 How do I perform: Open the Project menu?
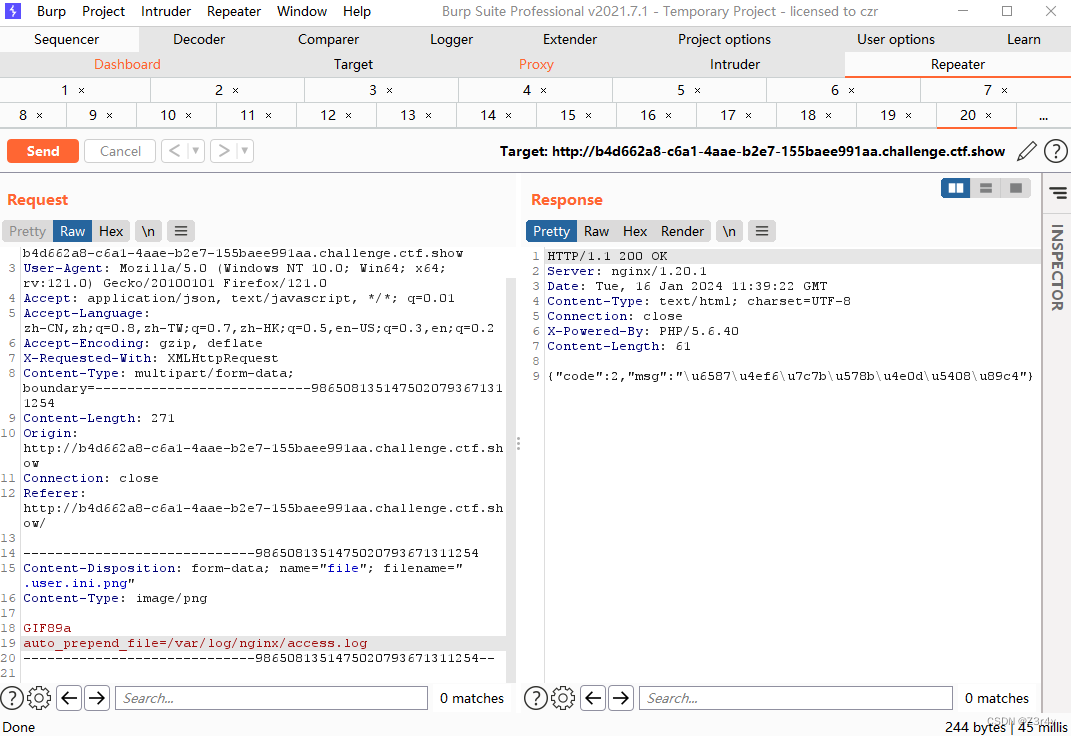click(x=103, y=12)
